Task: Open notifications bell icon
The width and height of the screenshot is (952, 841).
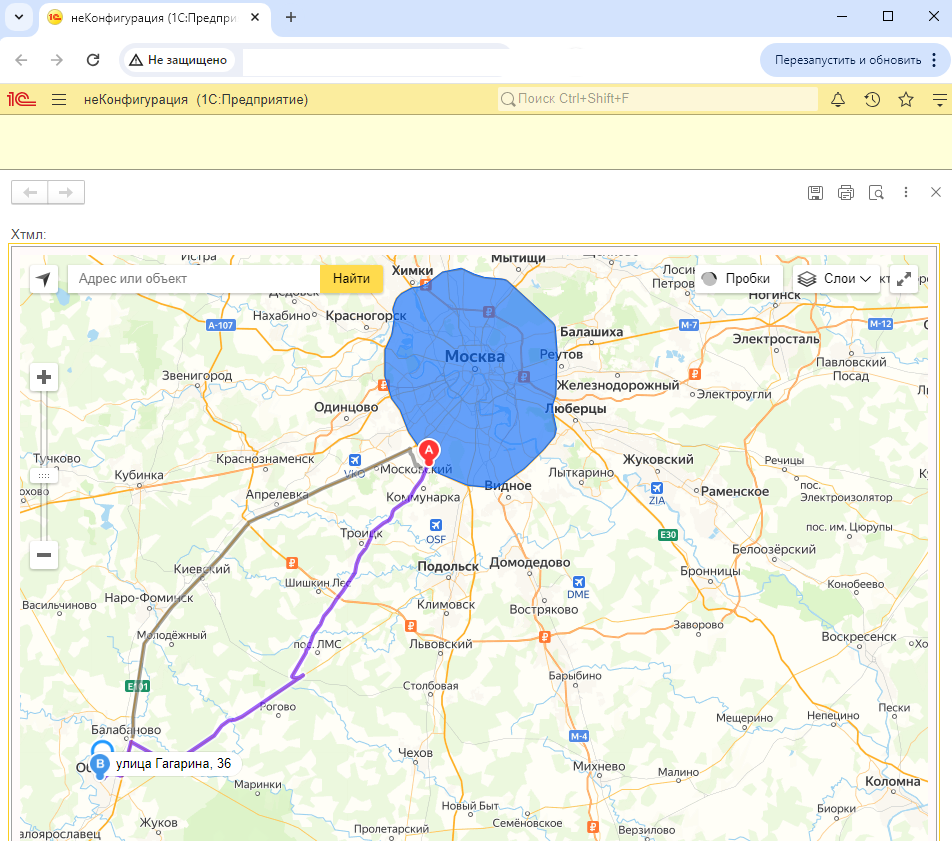Action: 838,100
